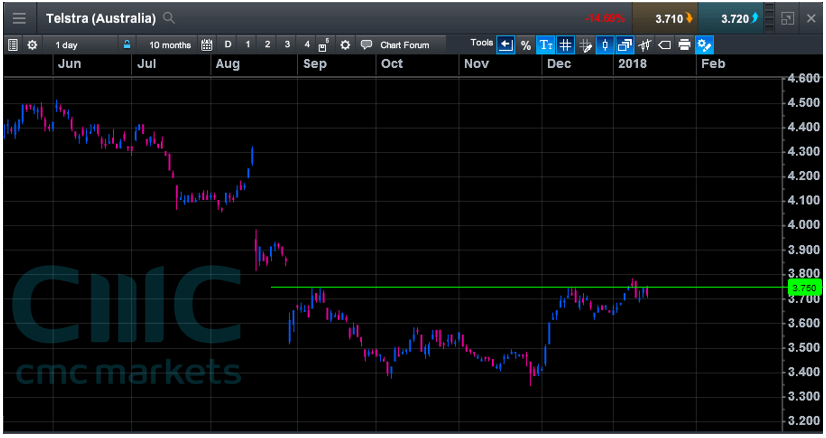The width and height of the screenshot is (826, 438).
Task: Search for an instrument with the magnifier icon
Action: point(169,18)
